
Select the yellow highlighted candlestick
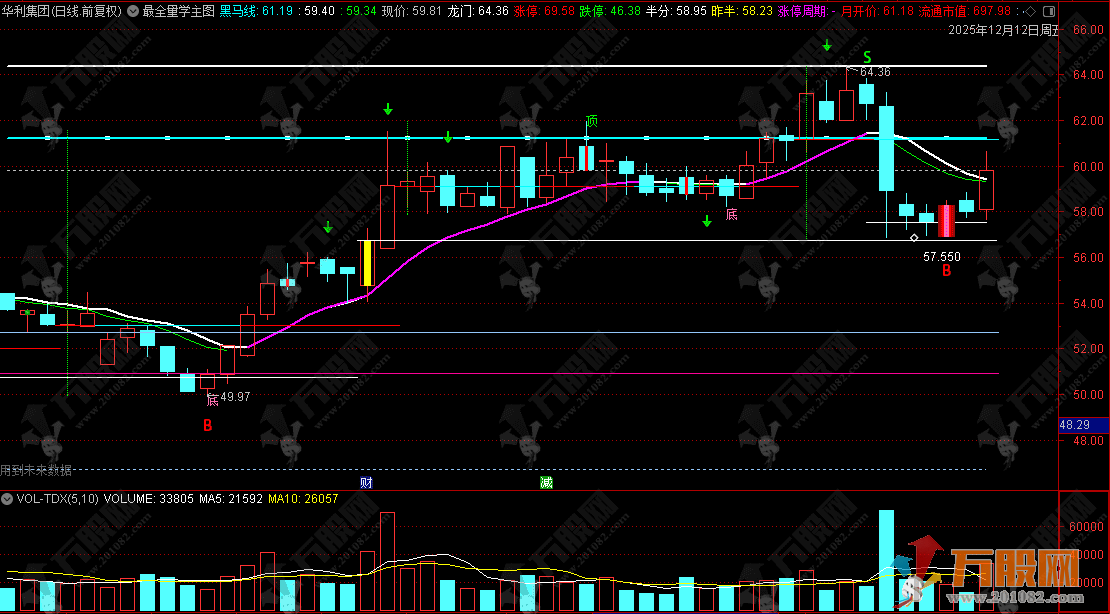(x=367, y=263)
